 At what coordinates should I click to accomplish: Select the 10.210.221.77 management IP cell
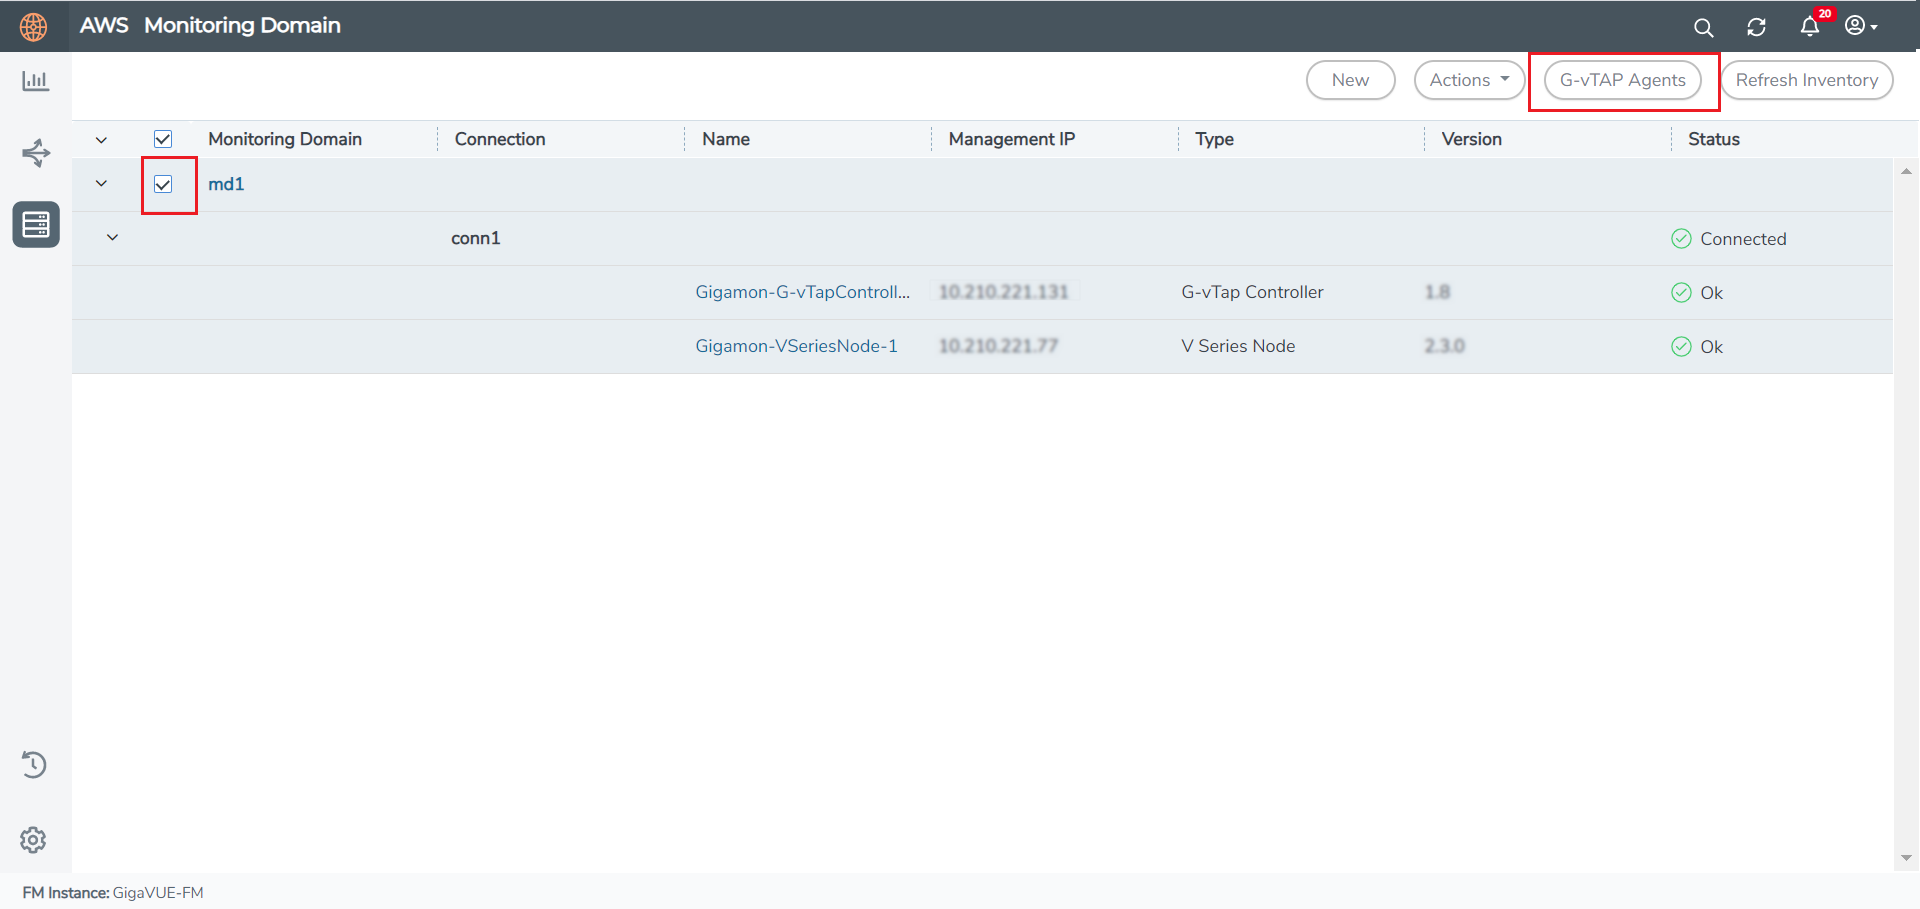[998, 346]
